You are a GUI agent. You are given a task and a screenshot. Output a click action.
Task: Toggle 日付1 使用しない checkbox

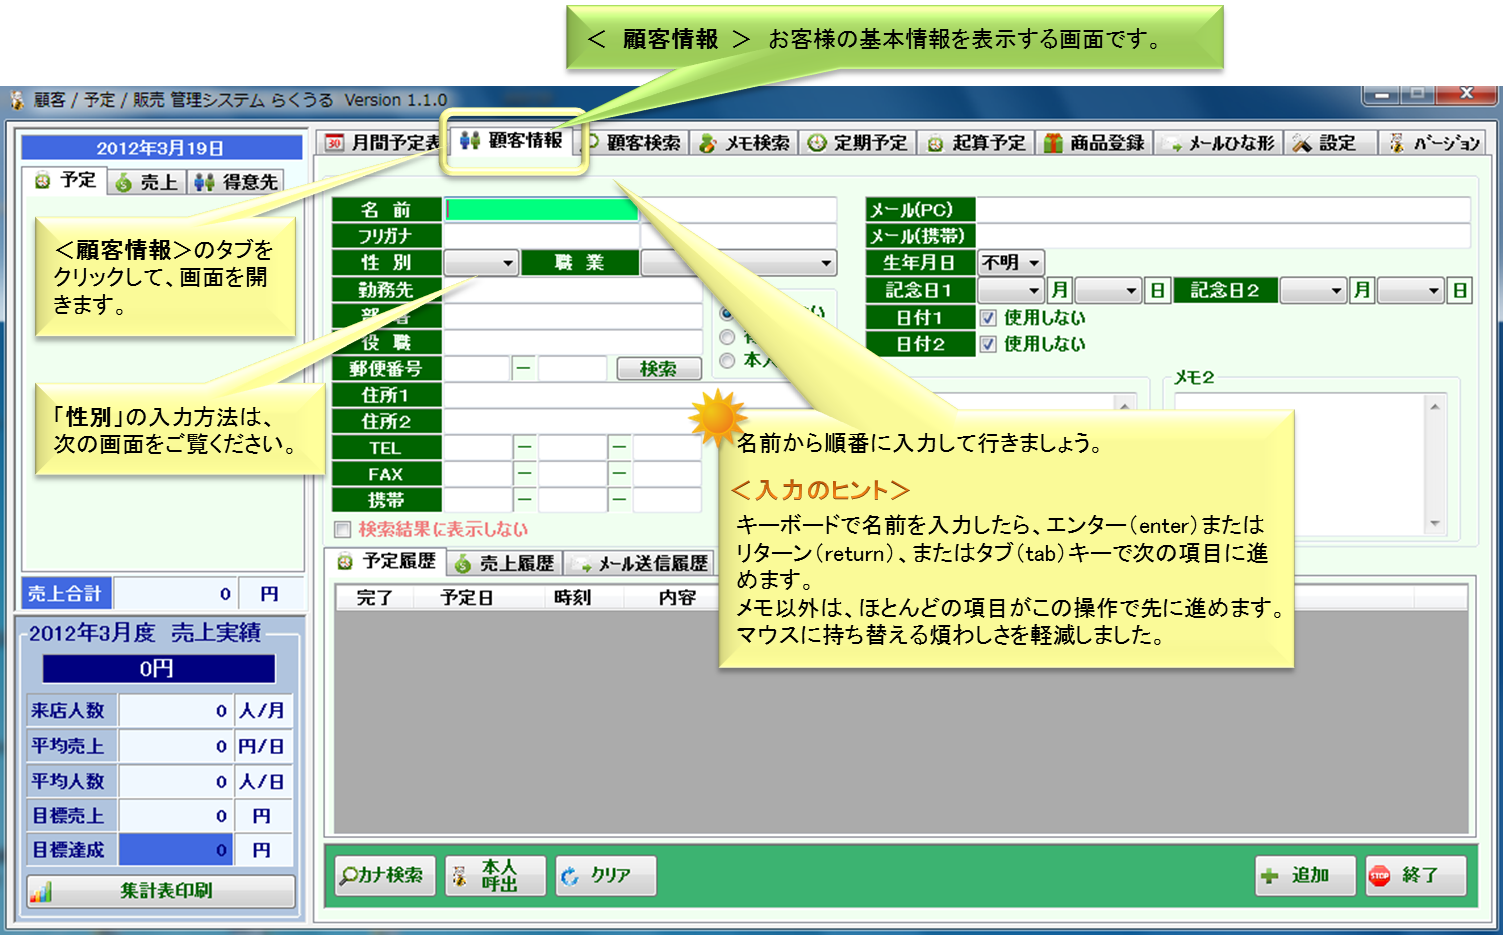pos(988,318)
